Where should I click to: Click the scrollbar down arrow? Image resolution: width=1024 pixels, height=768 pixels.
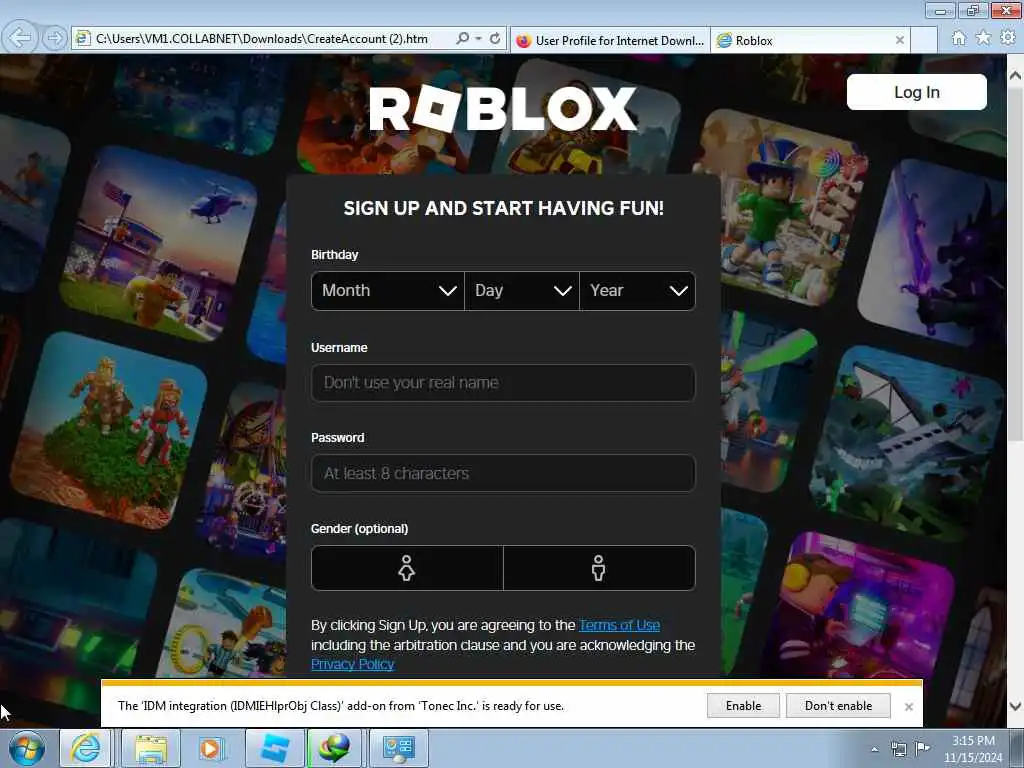point(1016,706)
